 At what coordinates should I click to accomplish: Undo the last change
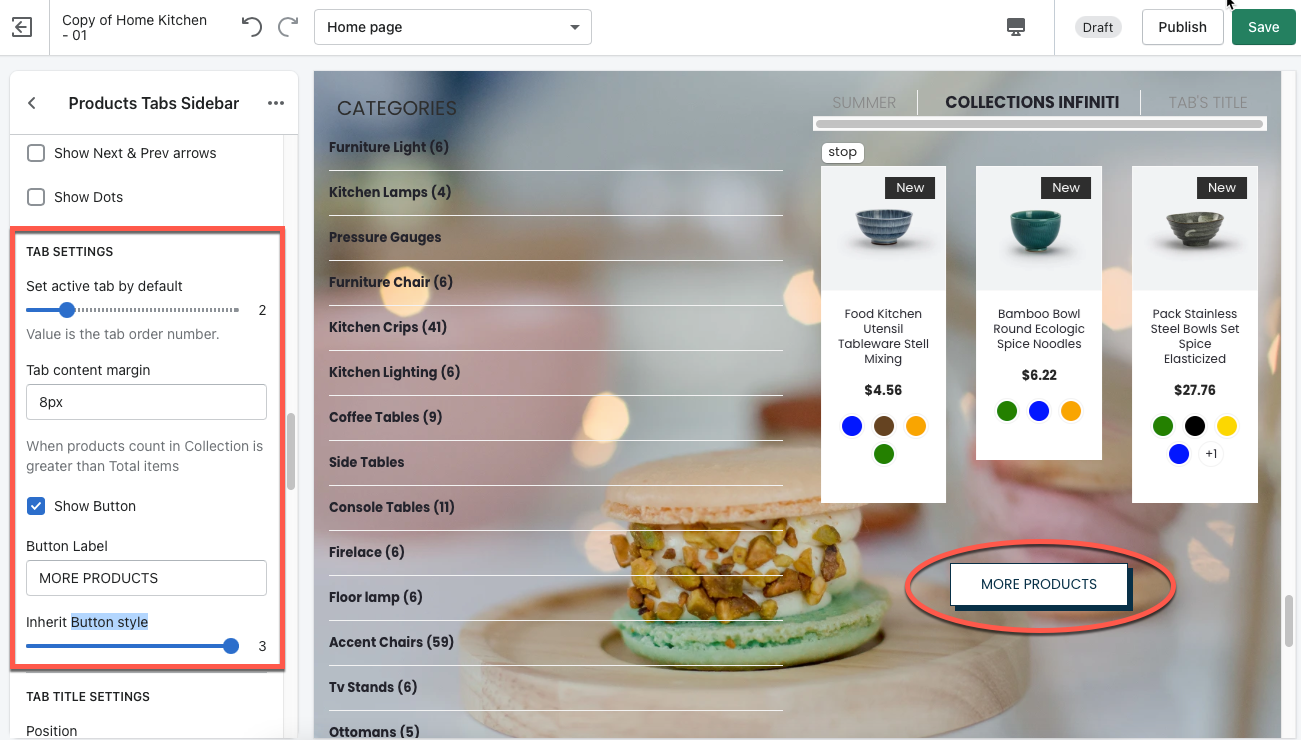(252, 27)
